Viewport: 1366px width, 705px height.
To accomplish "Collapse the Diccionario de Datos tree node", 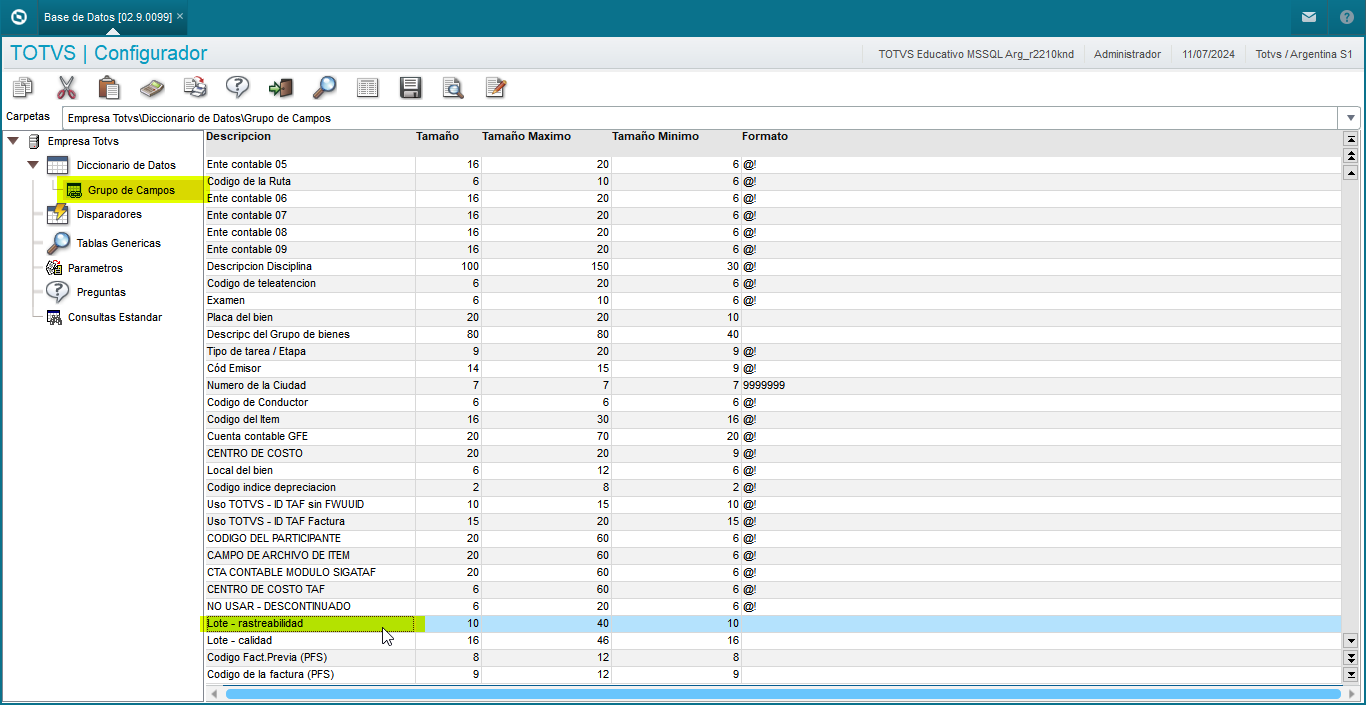I will (33, 165).
